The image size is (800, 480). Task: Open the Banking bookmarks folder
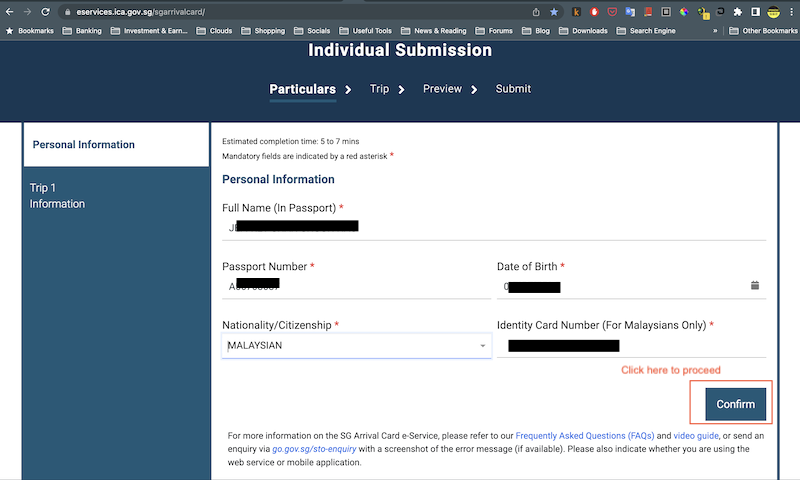(80, 31)
